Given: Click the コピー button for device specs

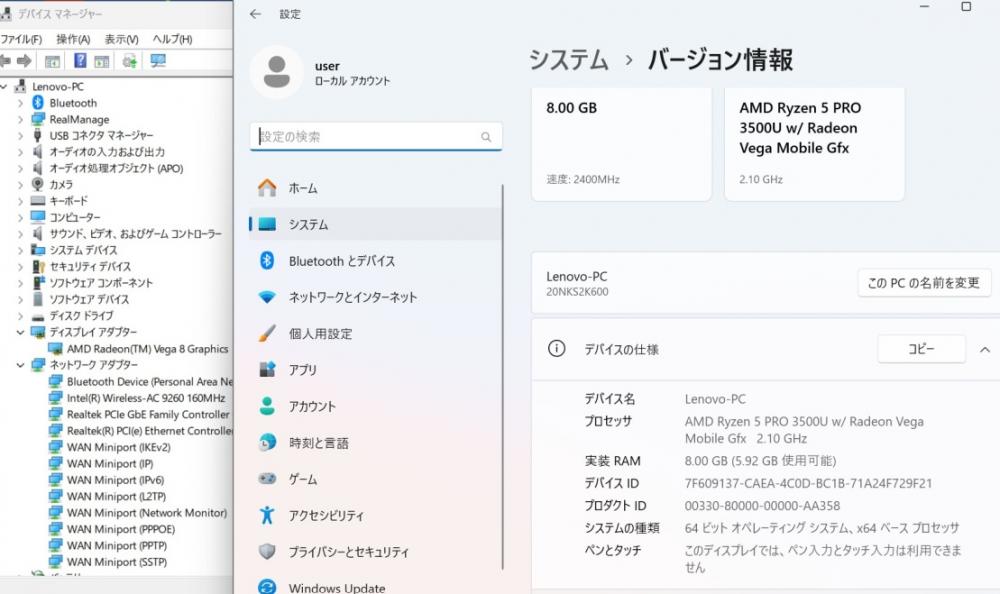Looking at the screenshot, I should pos(922,349).
